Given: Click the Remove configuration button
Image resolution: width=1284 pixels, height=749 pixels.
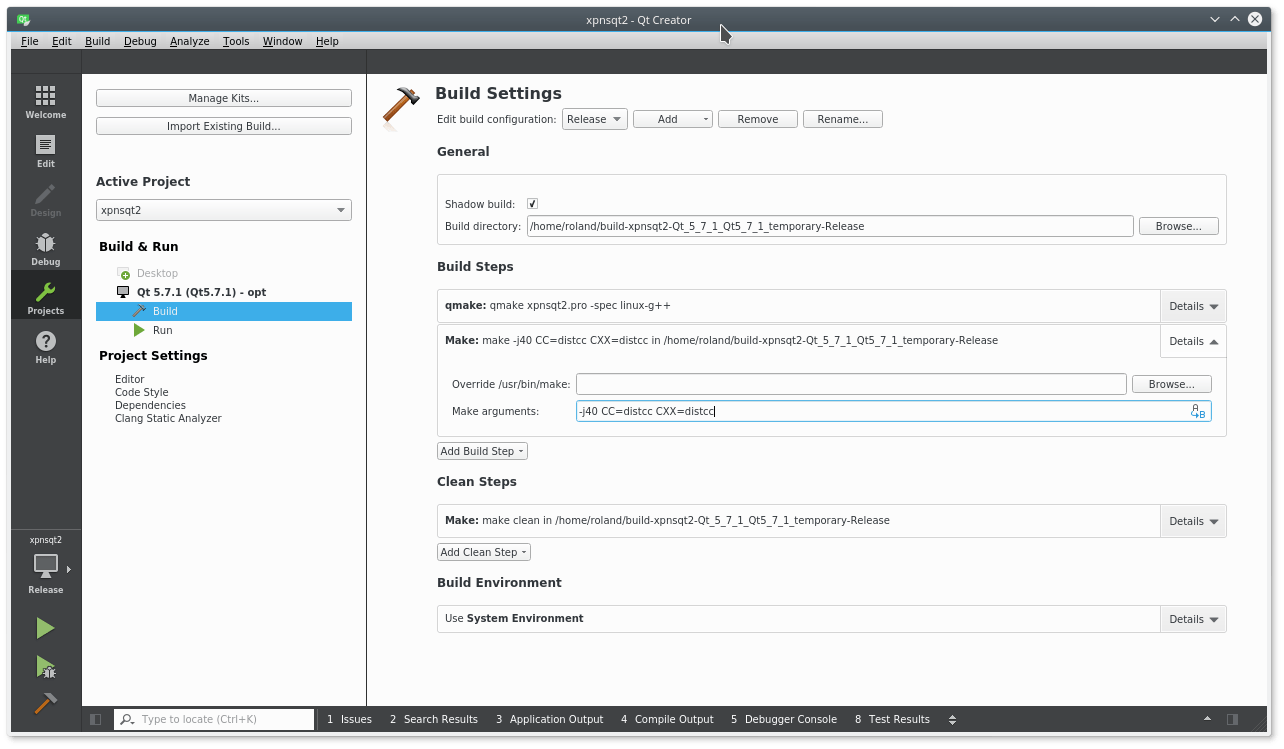Looking at the screenshot, I should (x=758, y=119).
